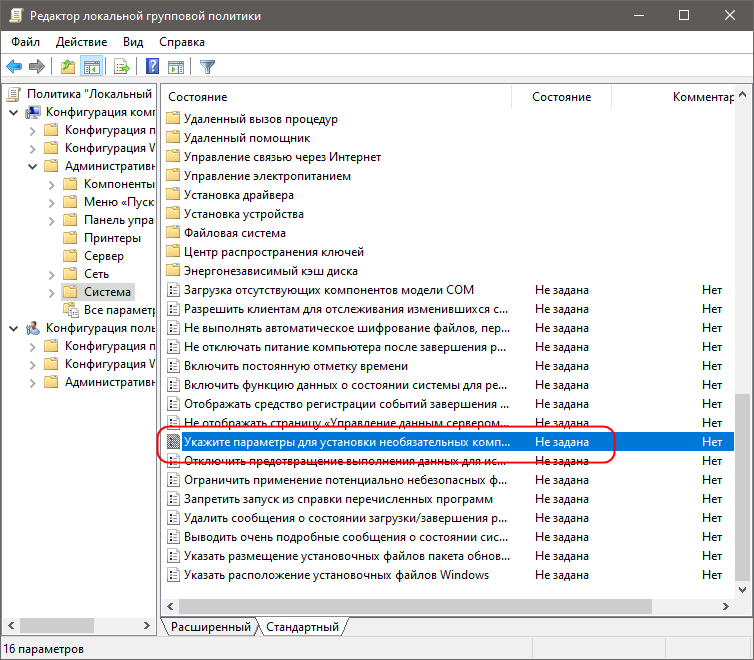
Task: Click the Filter funnel icon
Action: pos(207,66)
